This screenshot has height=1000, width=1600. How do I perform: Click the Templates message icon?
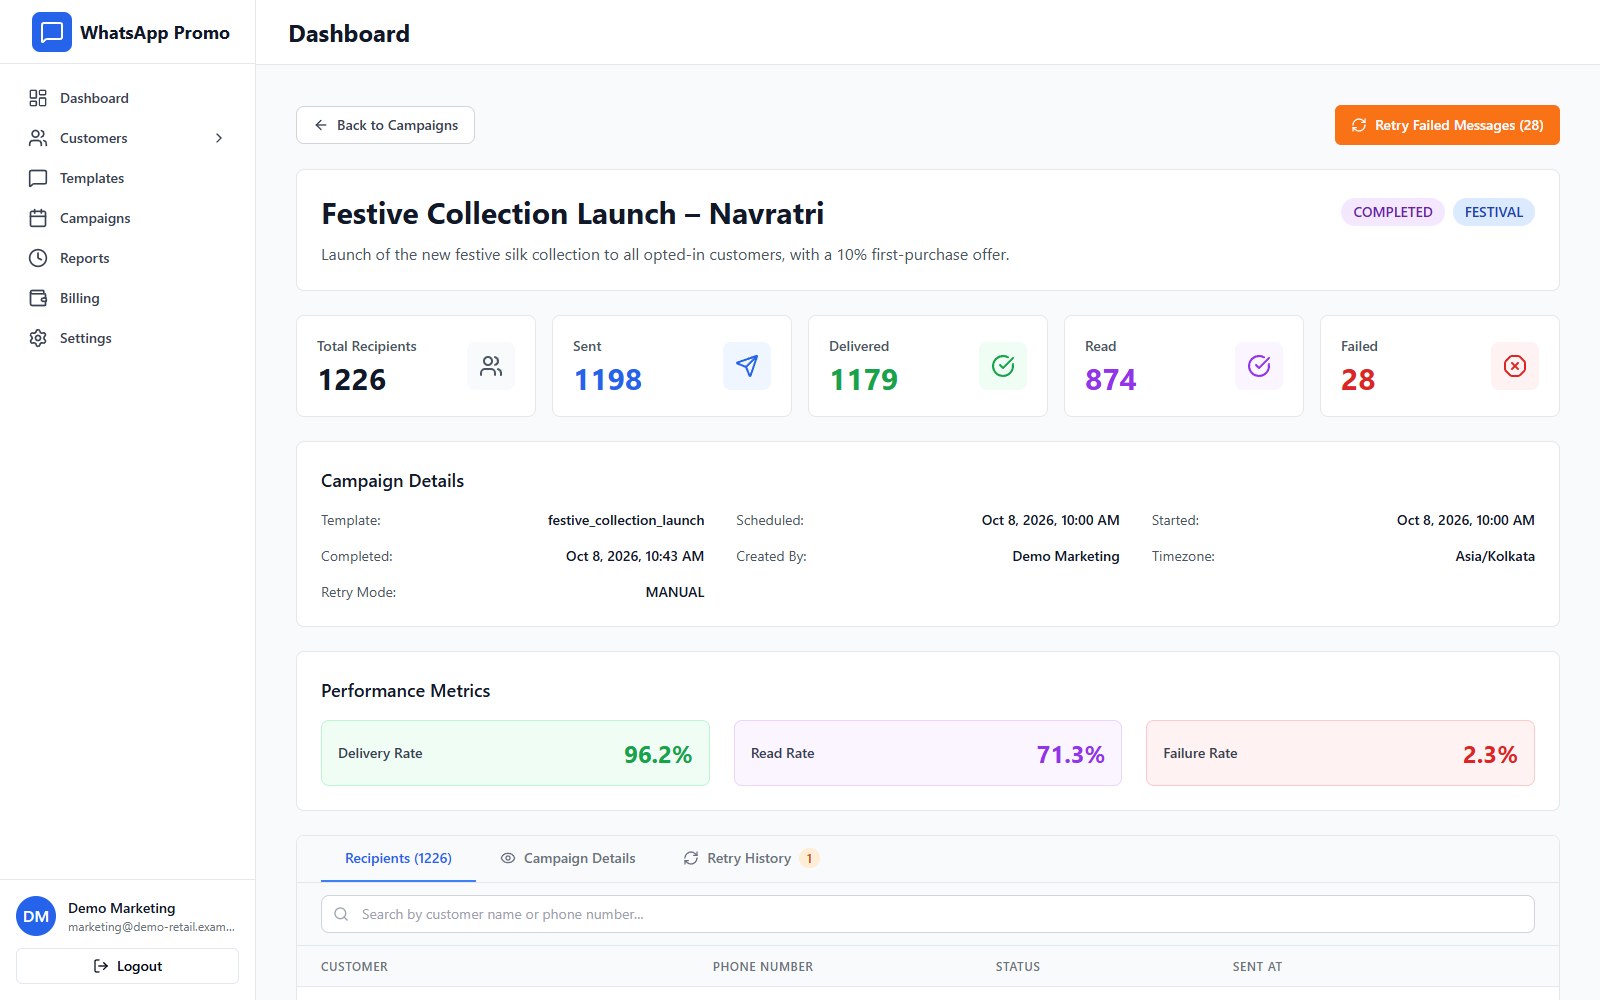(38, 178)
